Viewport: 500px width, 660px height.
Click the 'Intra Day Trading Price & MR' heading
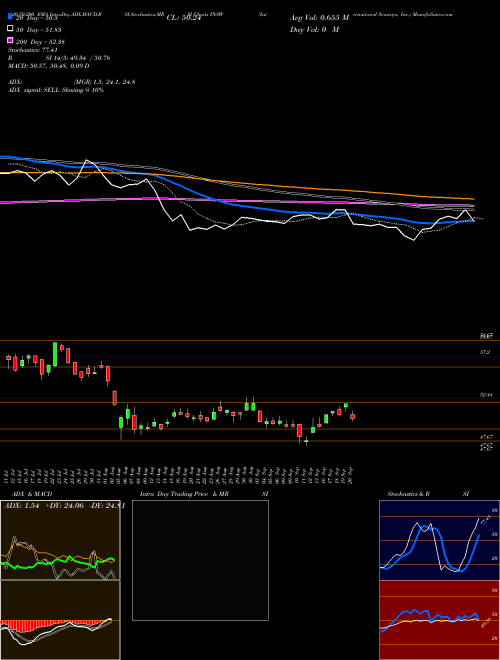click(x=184, y=494)
